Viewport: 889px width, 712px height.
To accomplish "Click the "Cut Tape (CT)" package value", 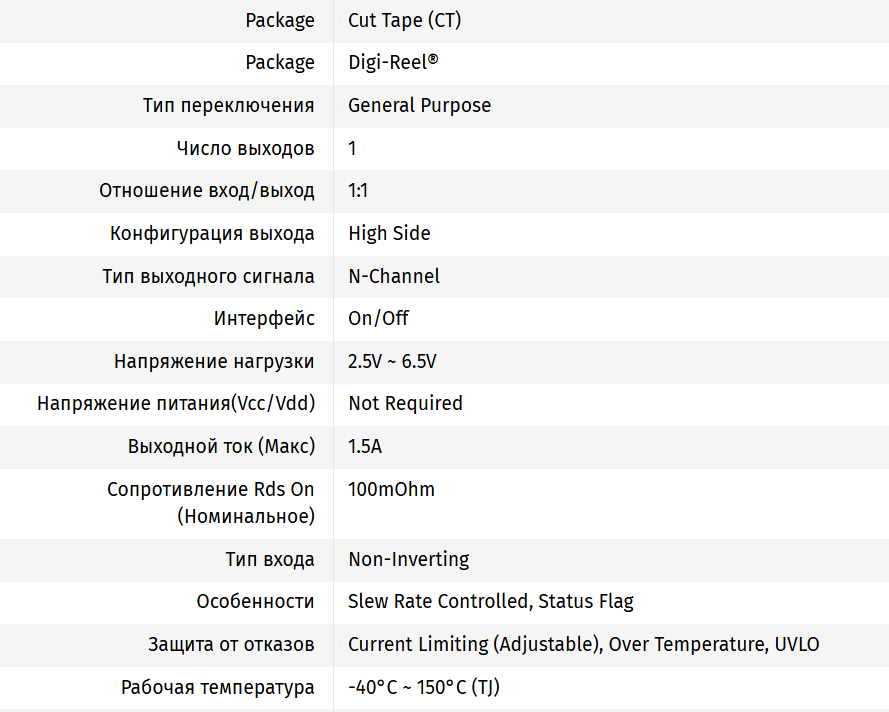I will point(404,20).
